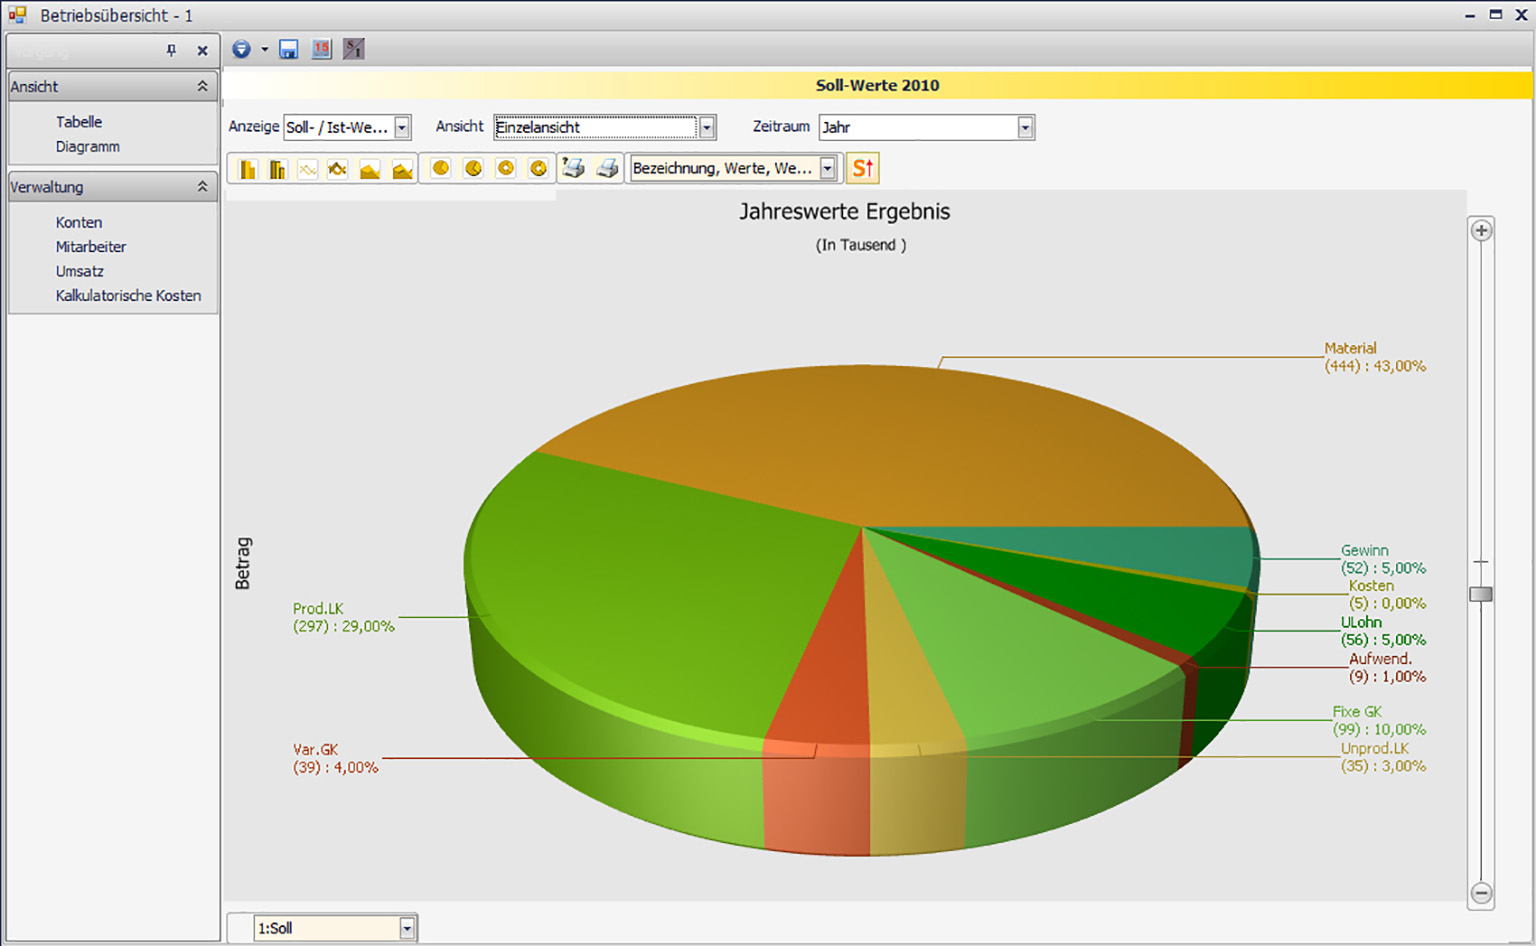This screenshot has height=946, width=1536.
Task: Open the Anzeige dropdown
Action: point(402,127)
